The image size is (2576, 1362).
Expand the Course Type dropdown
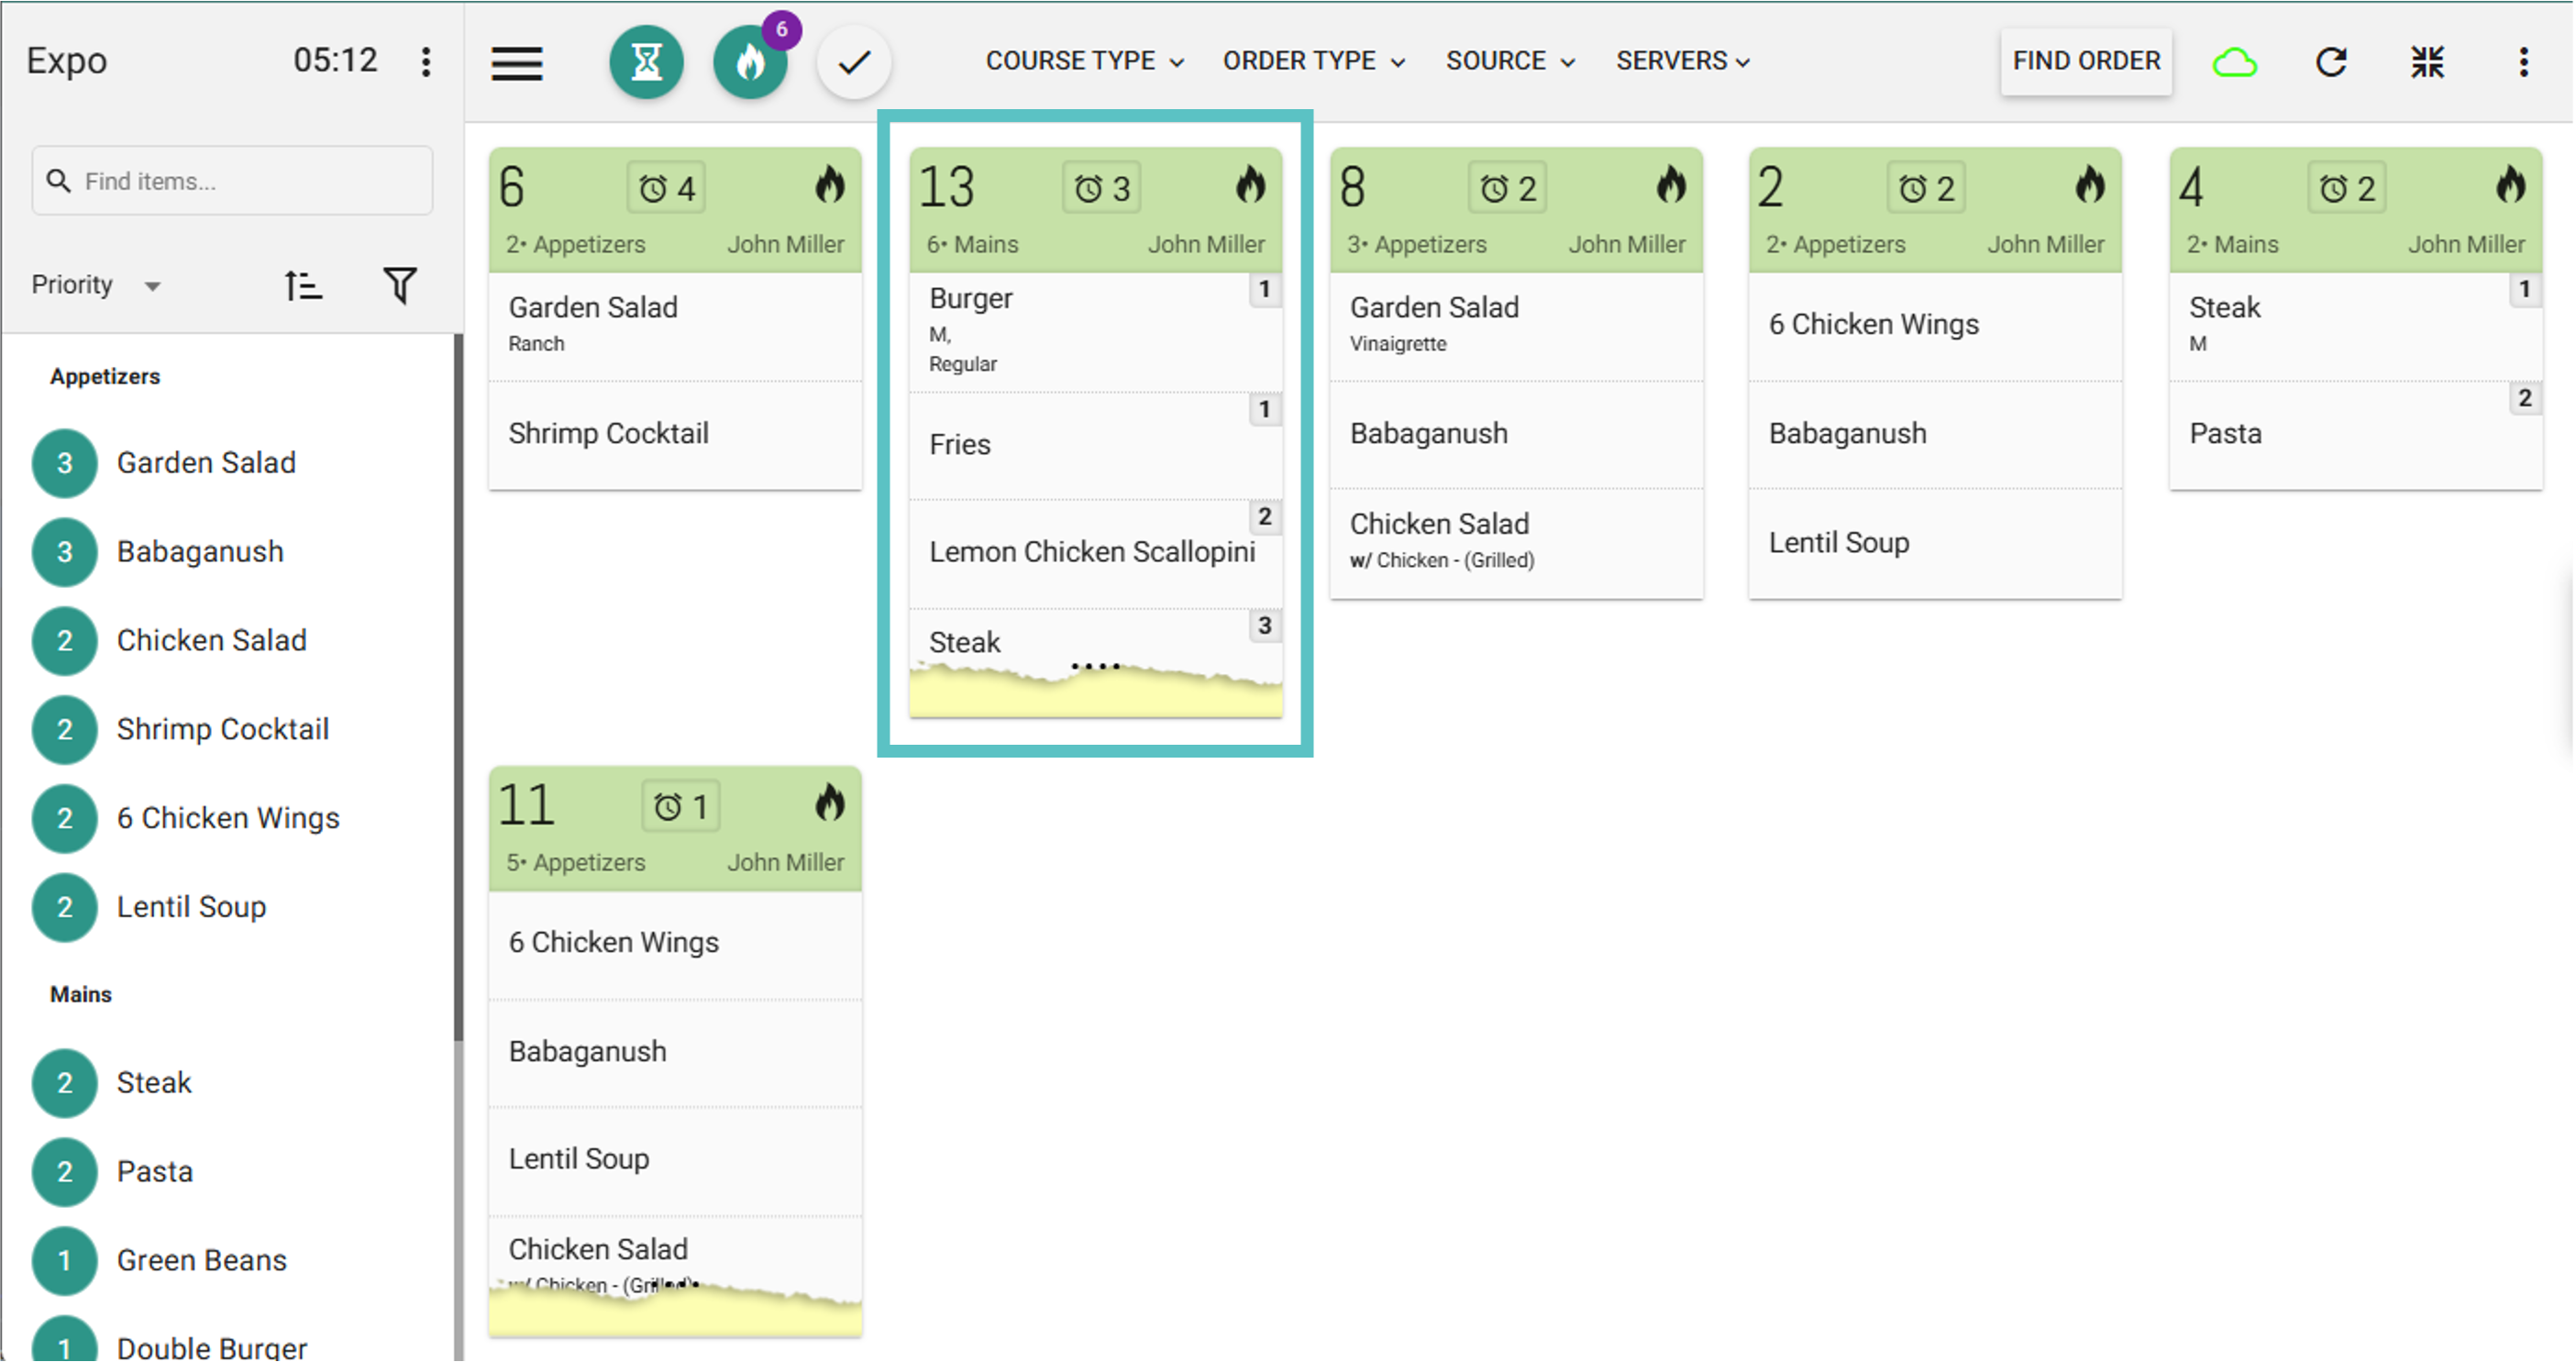(1084, 62)
